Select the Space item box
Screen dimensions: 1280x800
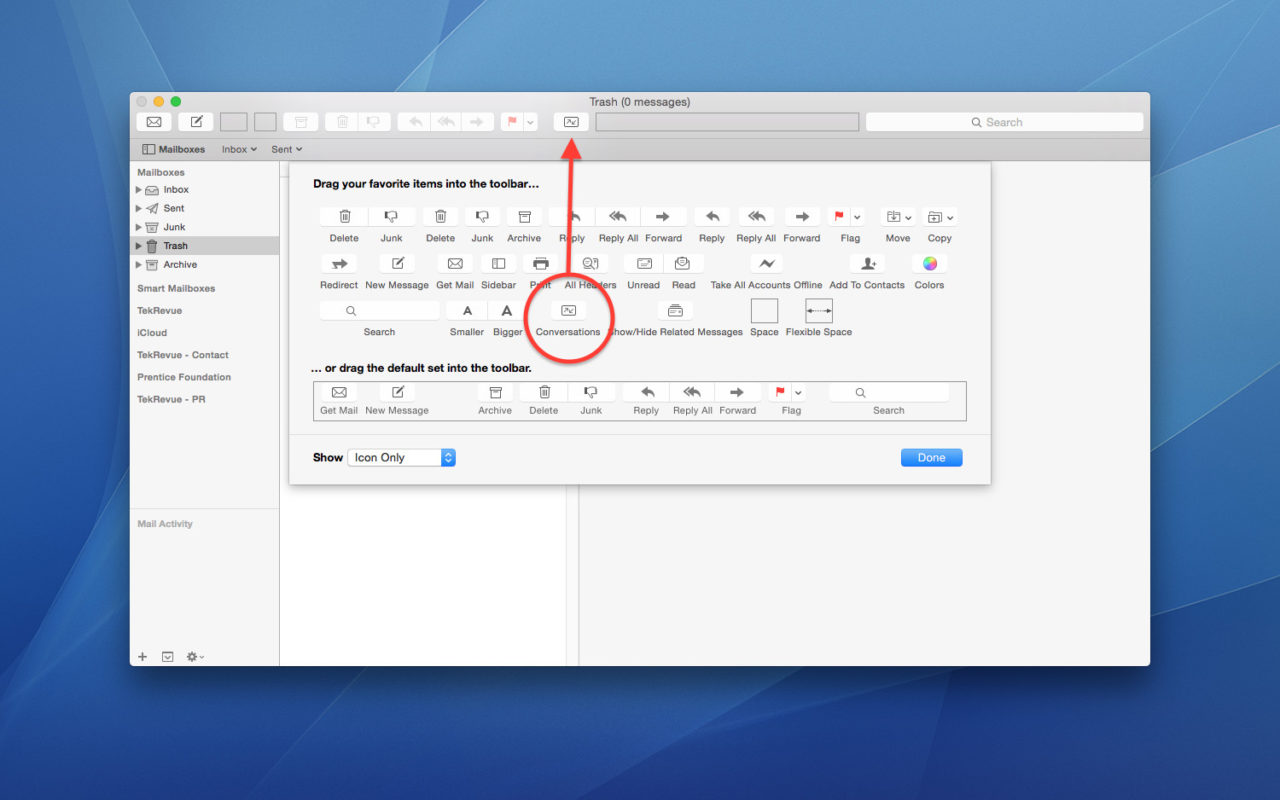click(764, 311)
